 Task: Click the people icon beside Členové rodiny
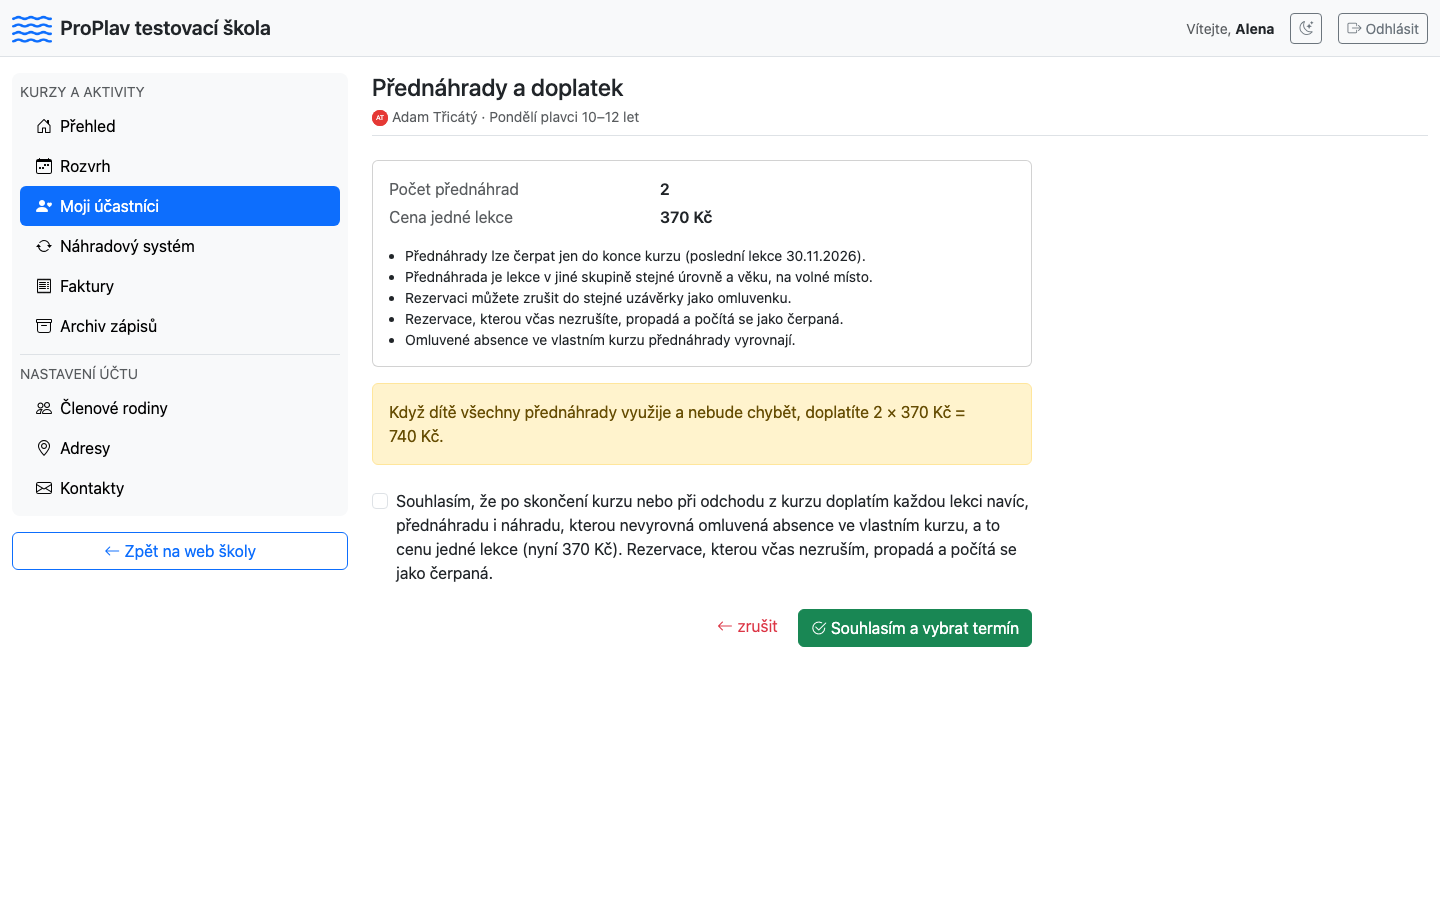click(44, 408)
